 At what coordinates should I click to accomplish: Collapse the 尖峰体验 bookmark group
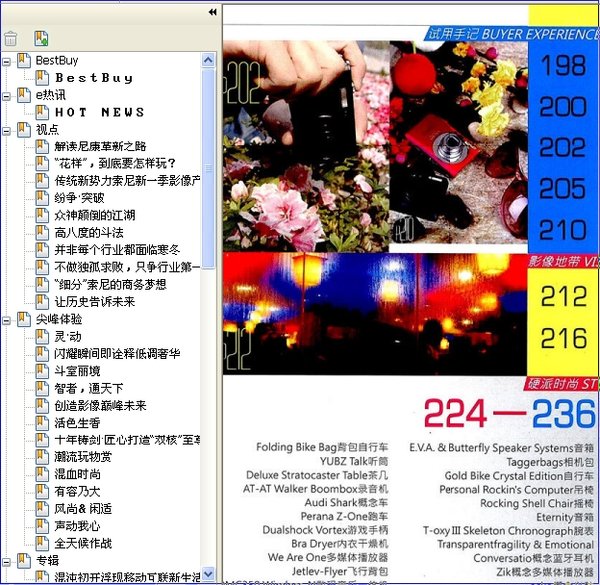7,320
